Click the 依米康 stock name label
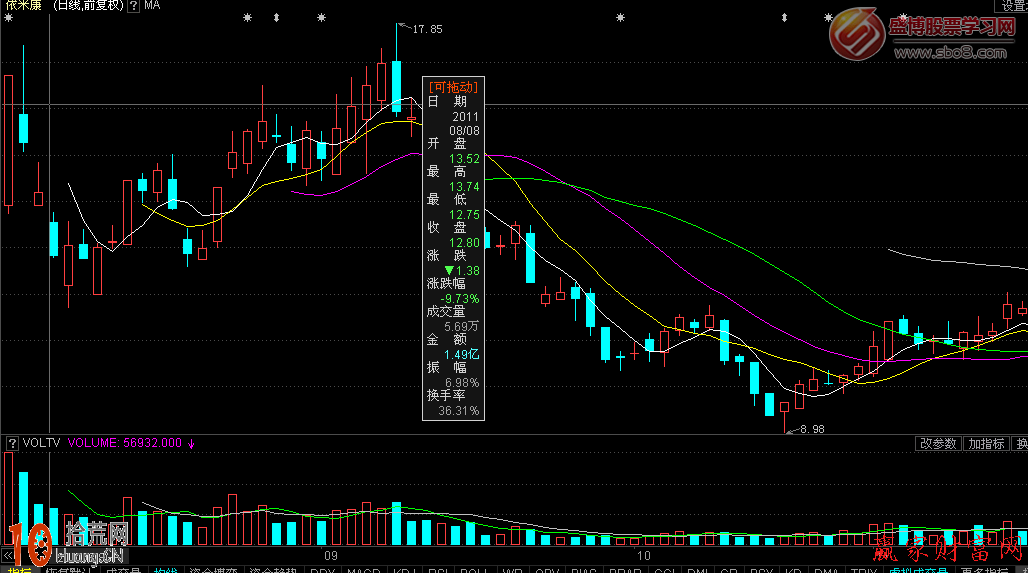Image resolution: width=1028 pixels, height=573 pixels. [21, 6]
